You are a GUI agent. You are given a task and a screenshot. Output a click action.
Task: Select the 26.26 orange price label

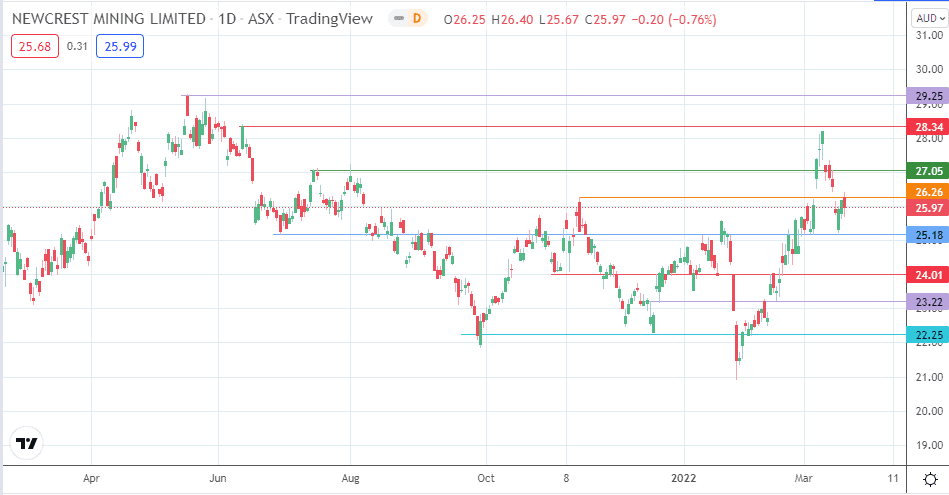[x=928, y=192]
